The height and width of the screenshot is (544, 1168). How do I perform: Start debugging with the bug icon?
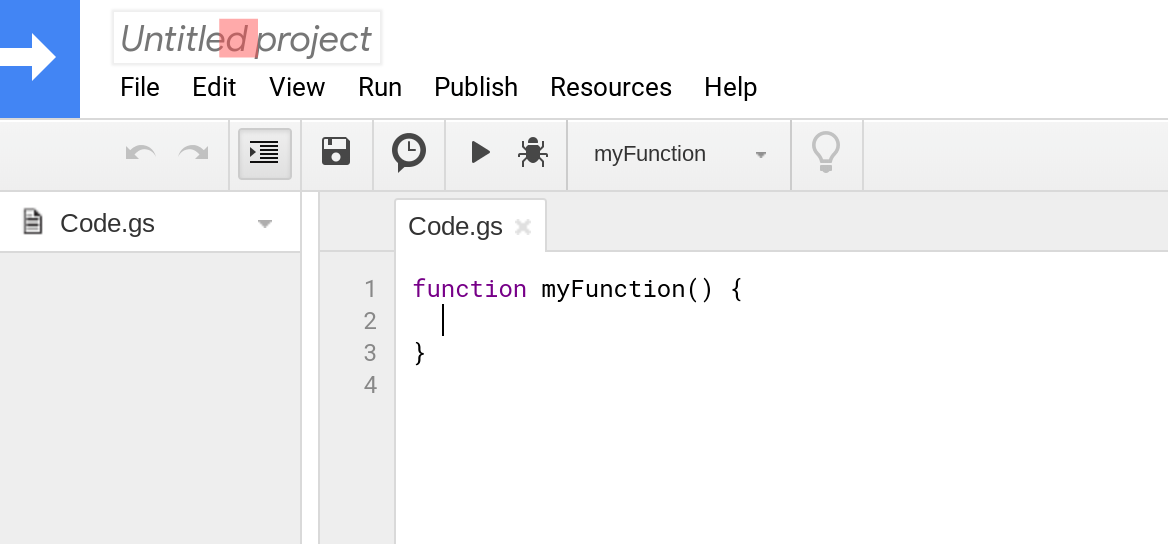coord(533,153)
